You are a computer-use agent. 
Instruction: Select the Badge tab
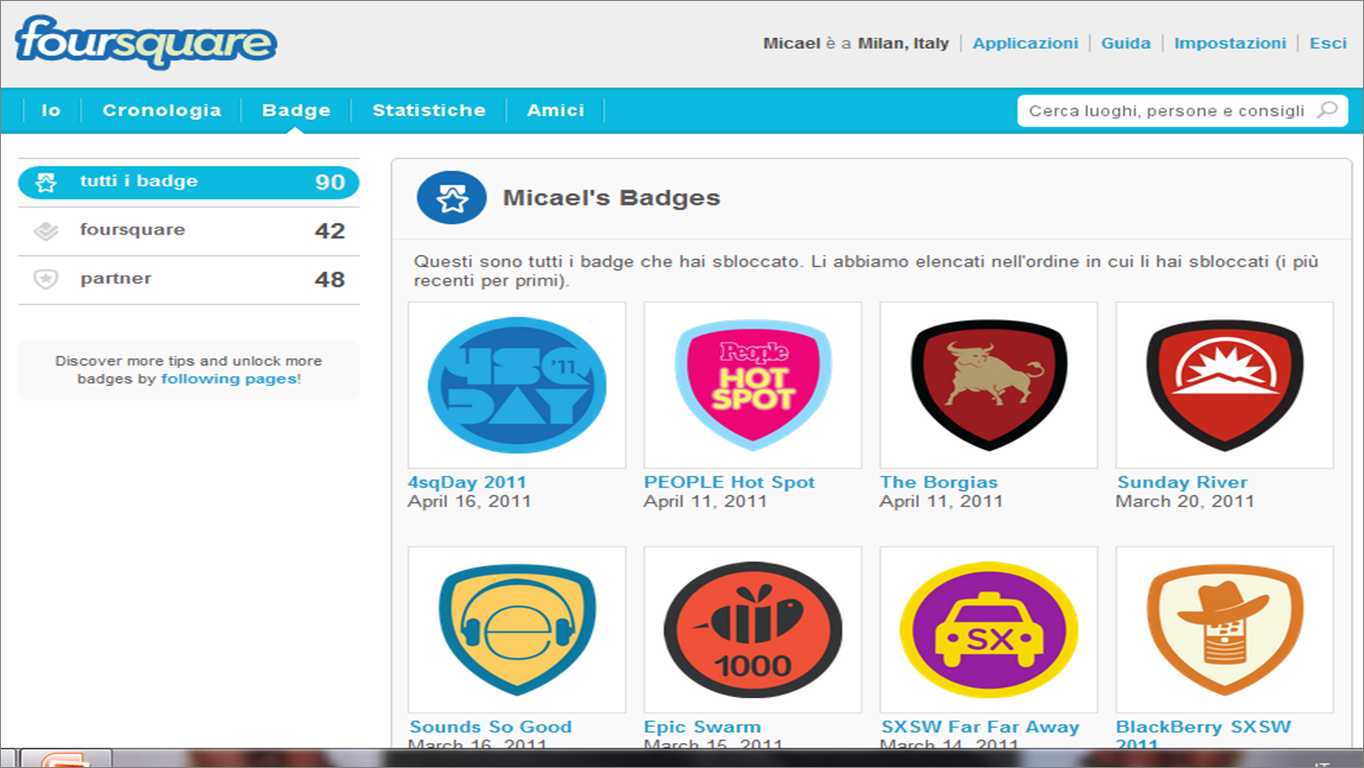point(296,110)
